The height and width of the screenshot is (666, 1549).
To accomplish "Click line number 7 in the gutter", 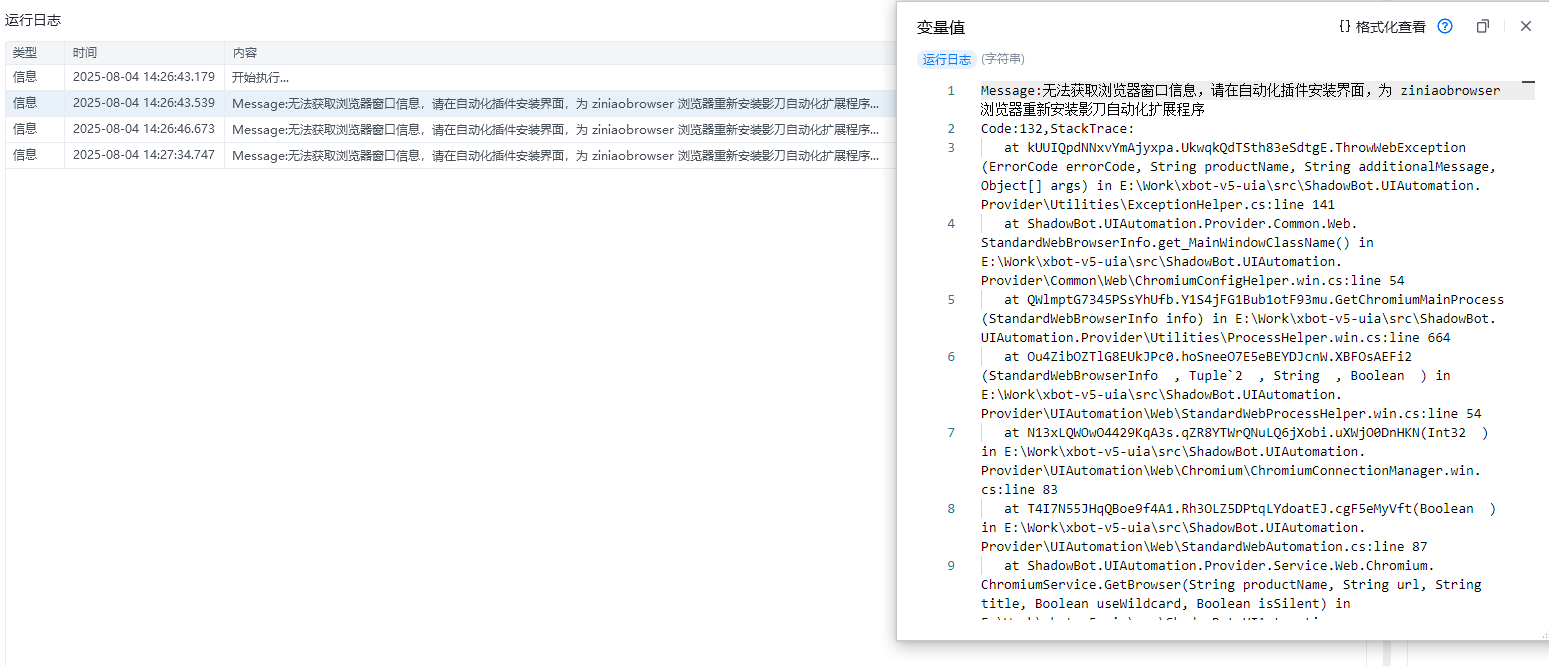I will [951, 433].
